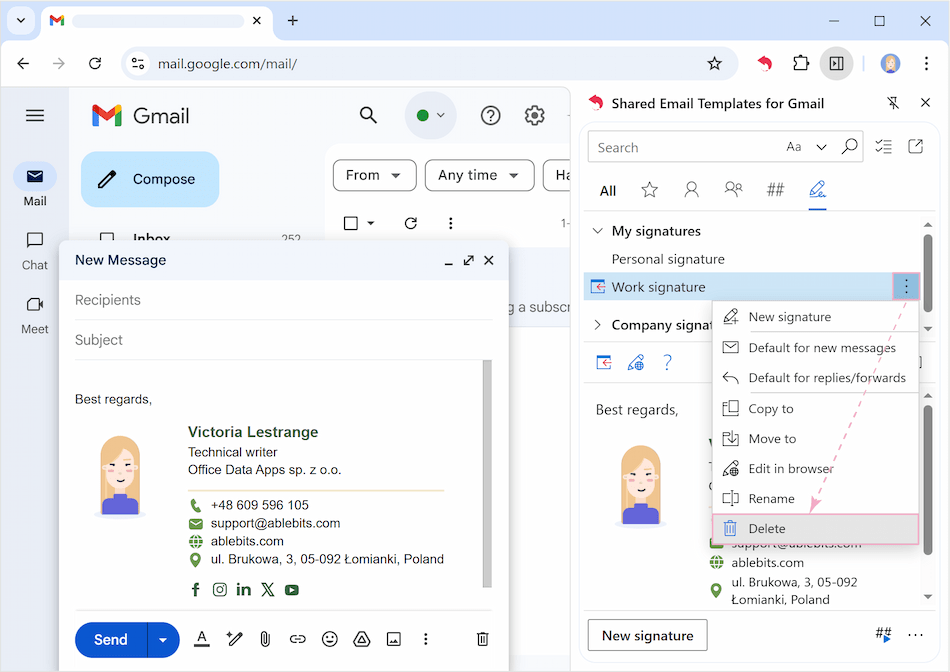Insert emoji in compose toolbar
Screen dimensions: 950x672
(x=330, y=639)
